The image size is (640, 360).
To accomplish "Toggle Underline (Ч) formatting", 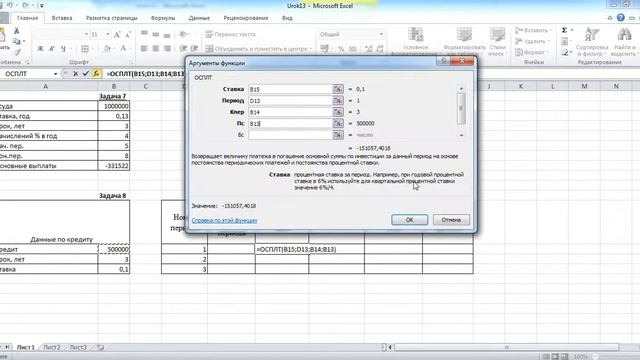I will click(63, 49).
